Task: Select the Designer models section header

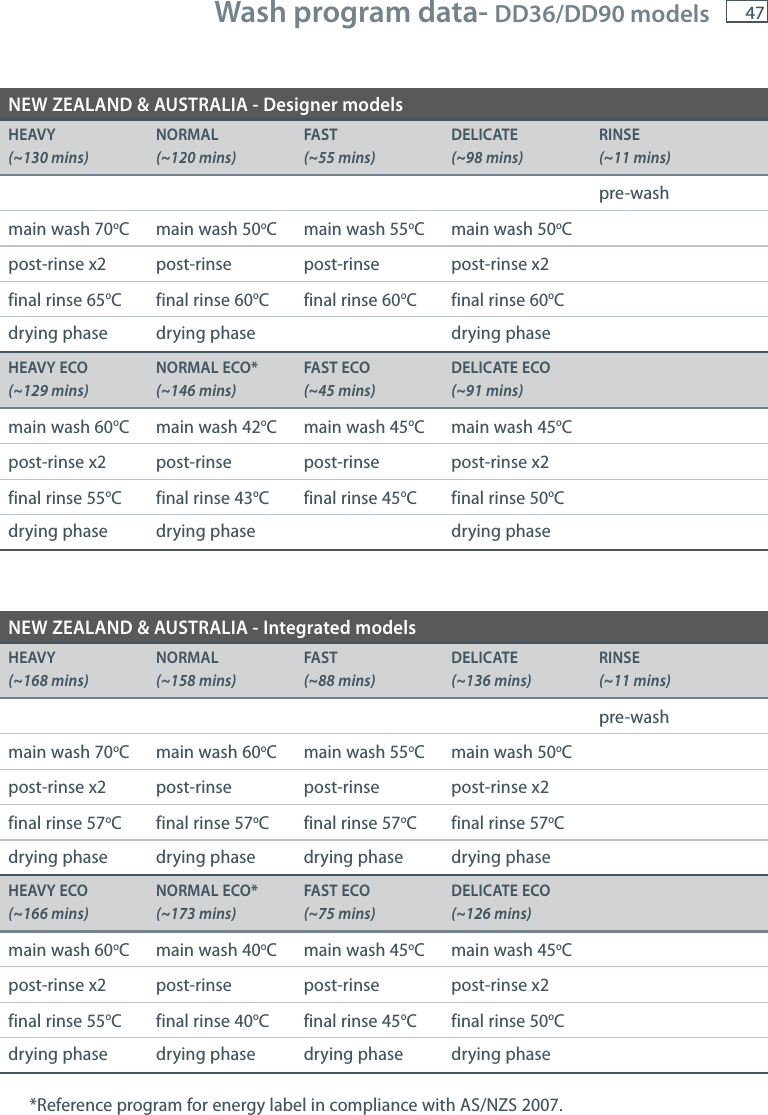Action: [x=384, y=105]
